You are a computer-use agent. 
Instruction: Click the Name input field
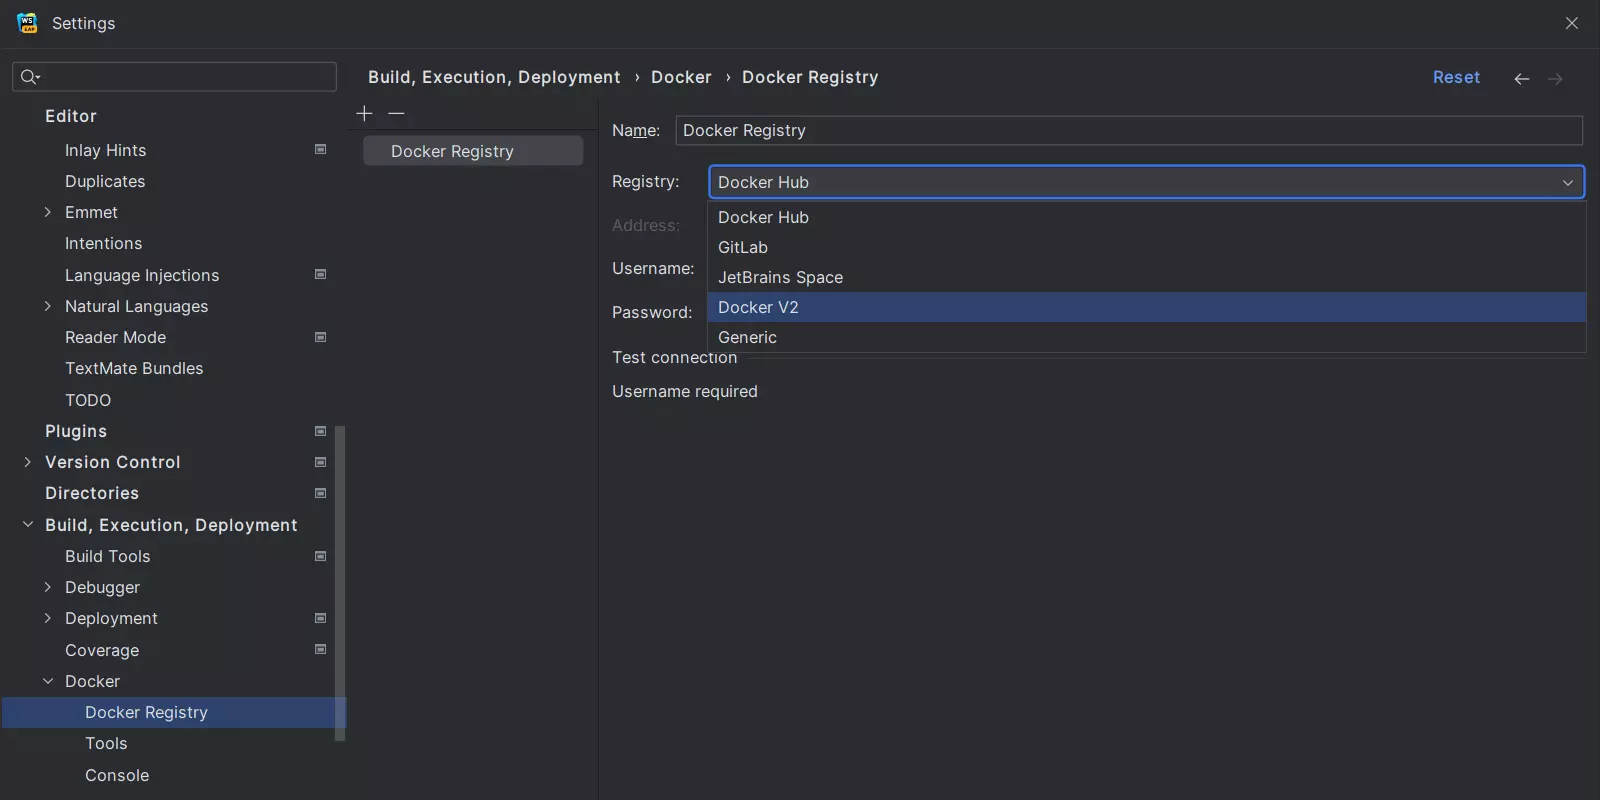pyautogui.click(x=1128, y=130)
